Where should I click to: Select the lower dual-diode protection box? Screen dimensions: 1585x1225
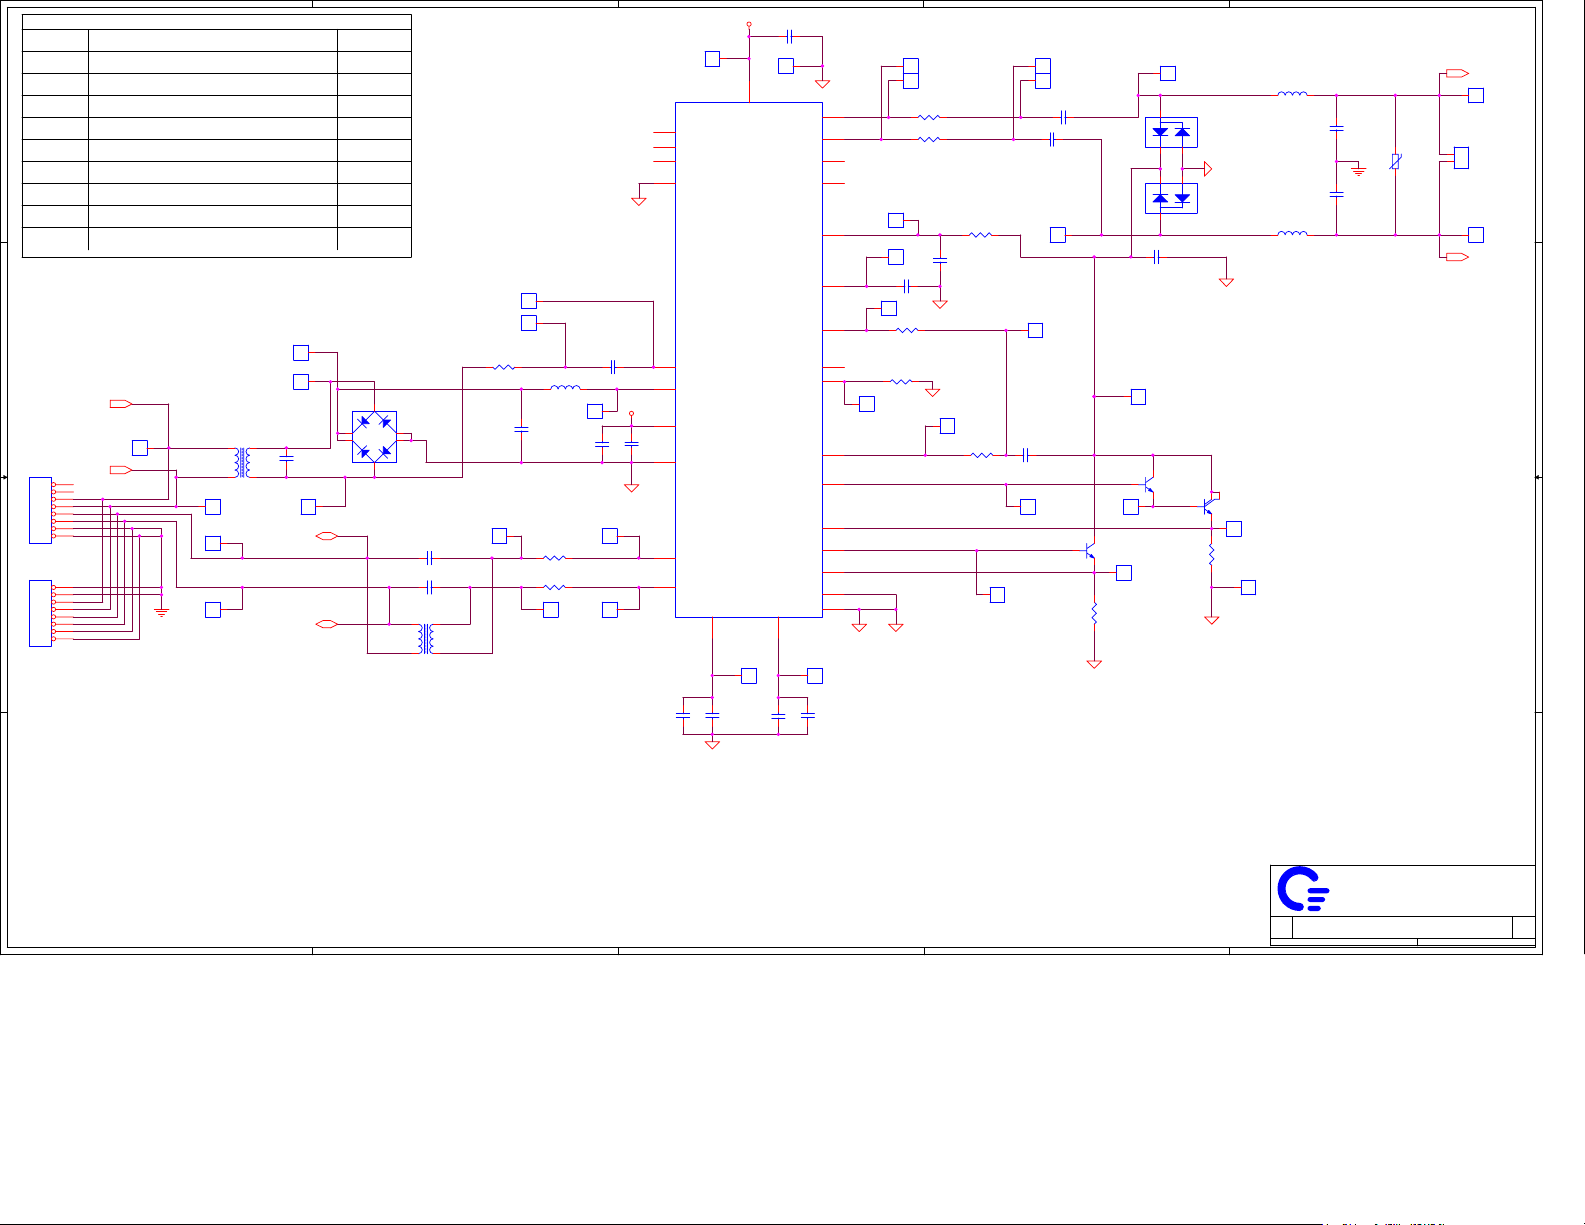1171,198
